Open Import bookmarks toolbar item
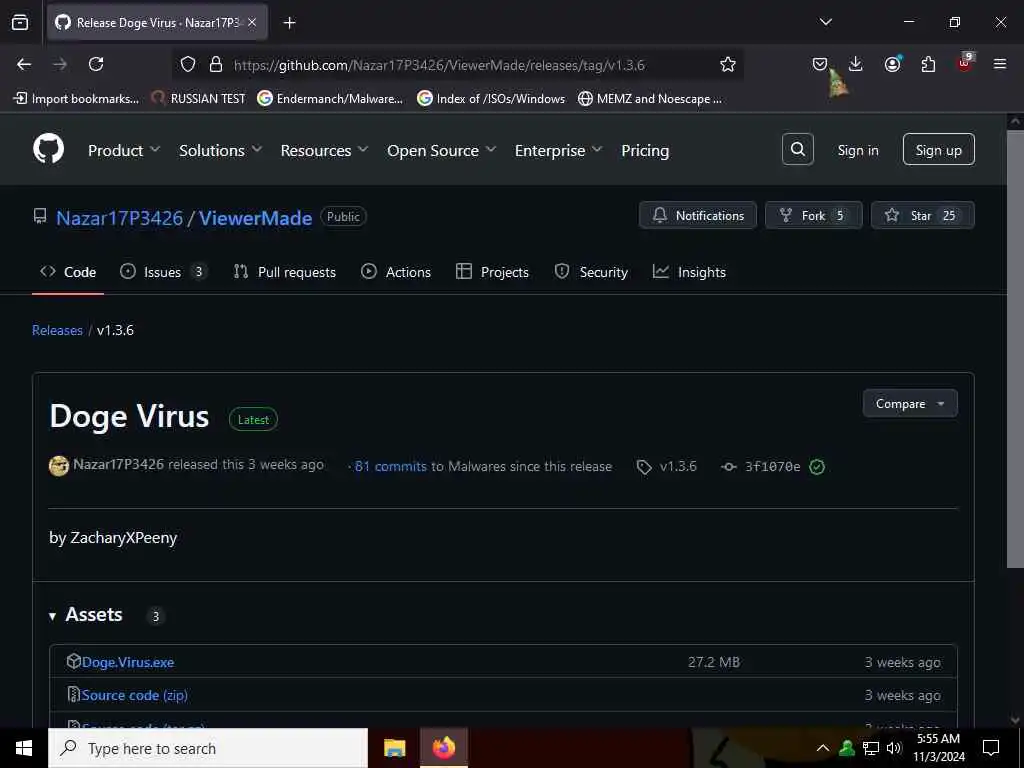Screen dimensions: 1024x768 76,99
